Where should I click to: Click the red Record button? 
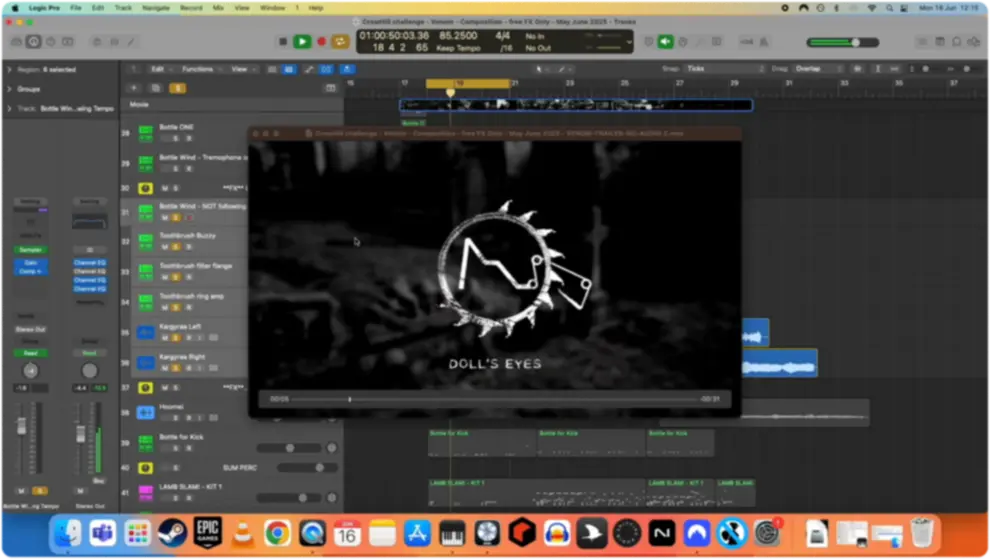pyautogui.click(x=321, y=41)
